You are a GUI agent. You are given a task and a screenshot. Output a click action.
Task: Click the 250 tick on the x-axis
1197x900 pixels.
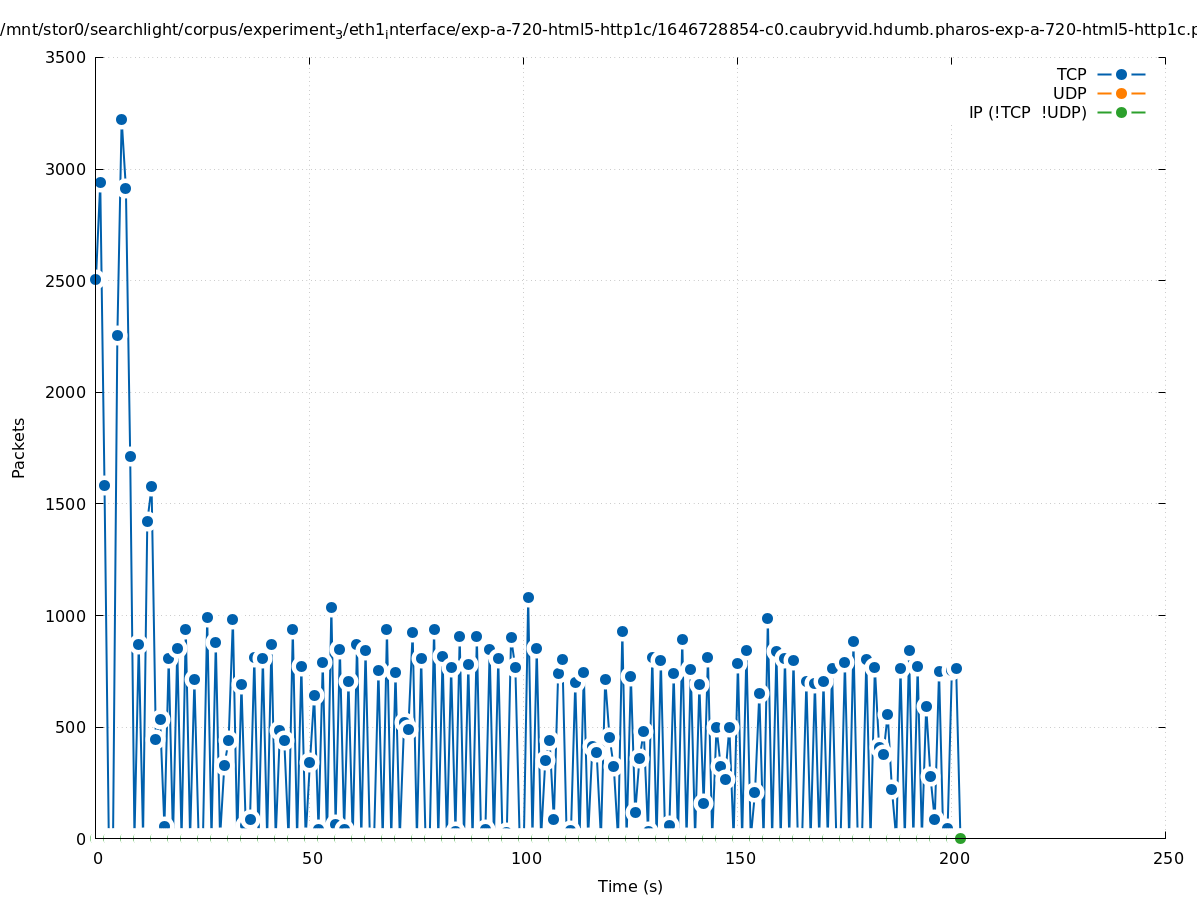coord(1167,858)
